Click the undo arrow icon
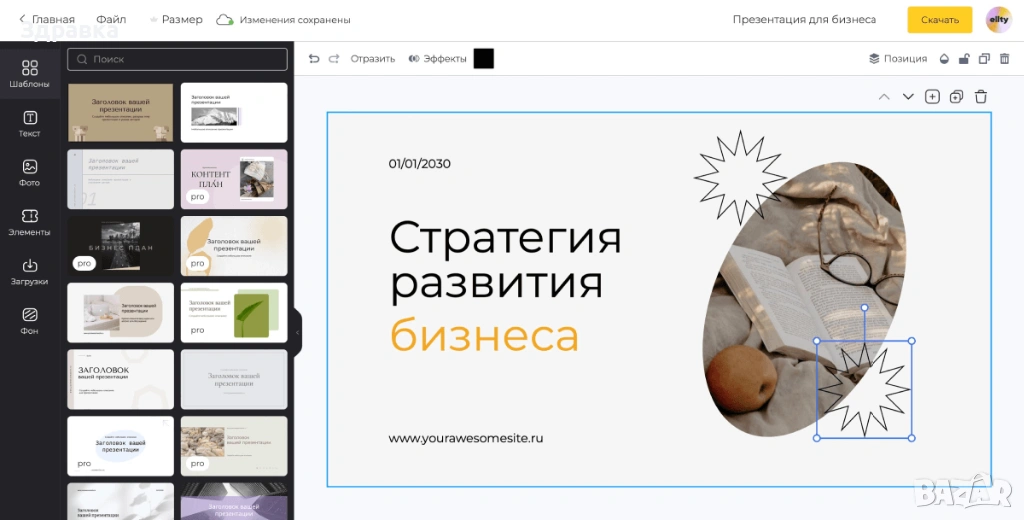This screenshot has height=520, width=1024. [x=314, y=59]
